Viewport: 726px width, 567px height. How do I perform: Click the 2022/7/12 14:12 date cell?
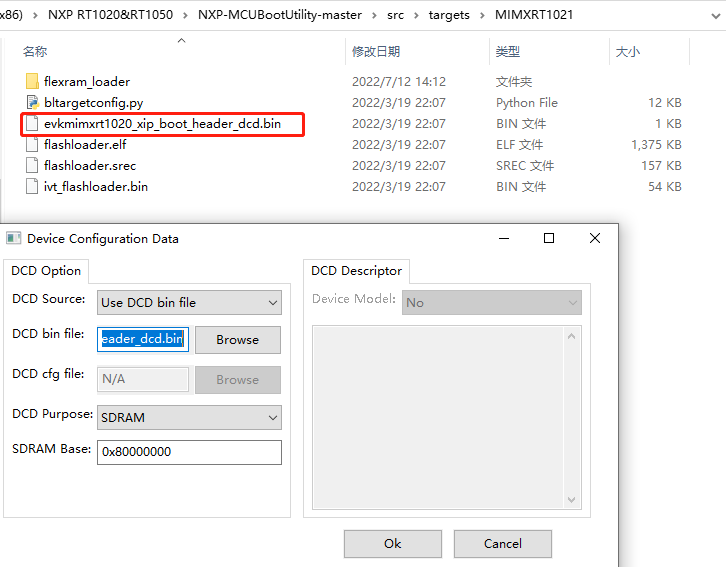tap(399, 81)
